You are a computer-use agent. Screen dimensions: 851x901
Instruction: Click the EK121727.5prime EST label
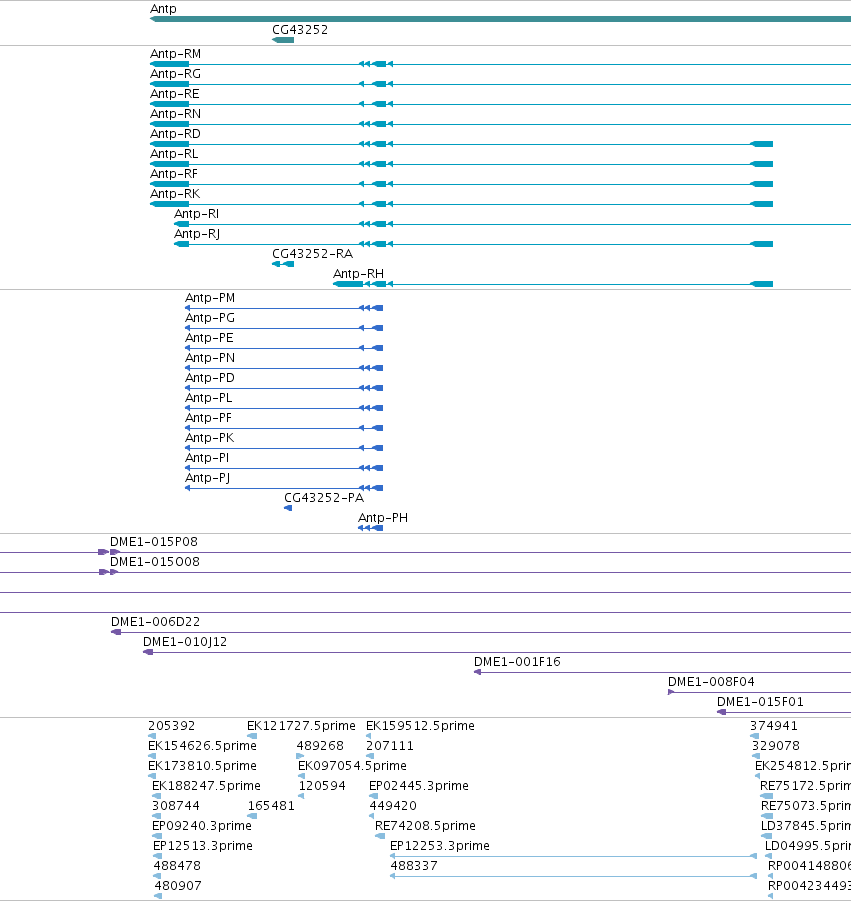tap(301, 726)
